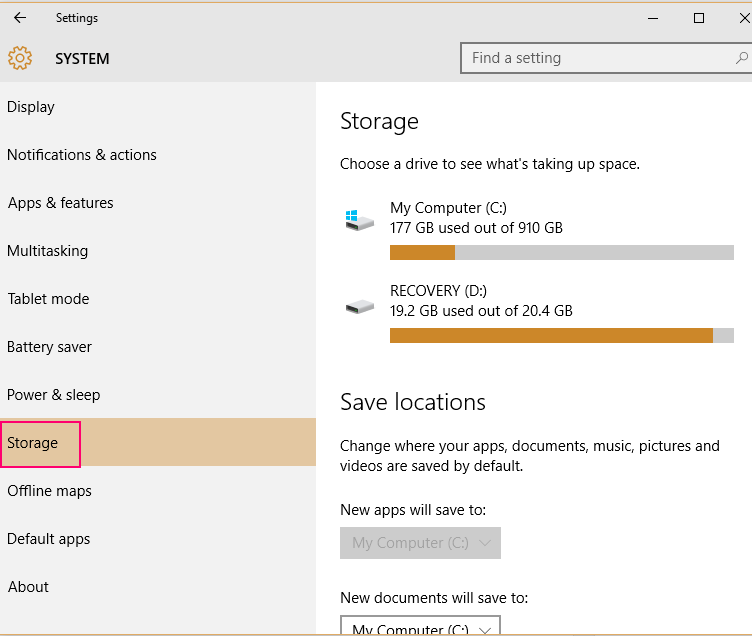Select the Storage category
The width and height of the screenshot is (752, 636).
point(158,442)
